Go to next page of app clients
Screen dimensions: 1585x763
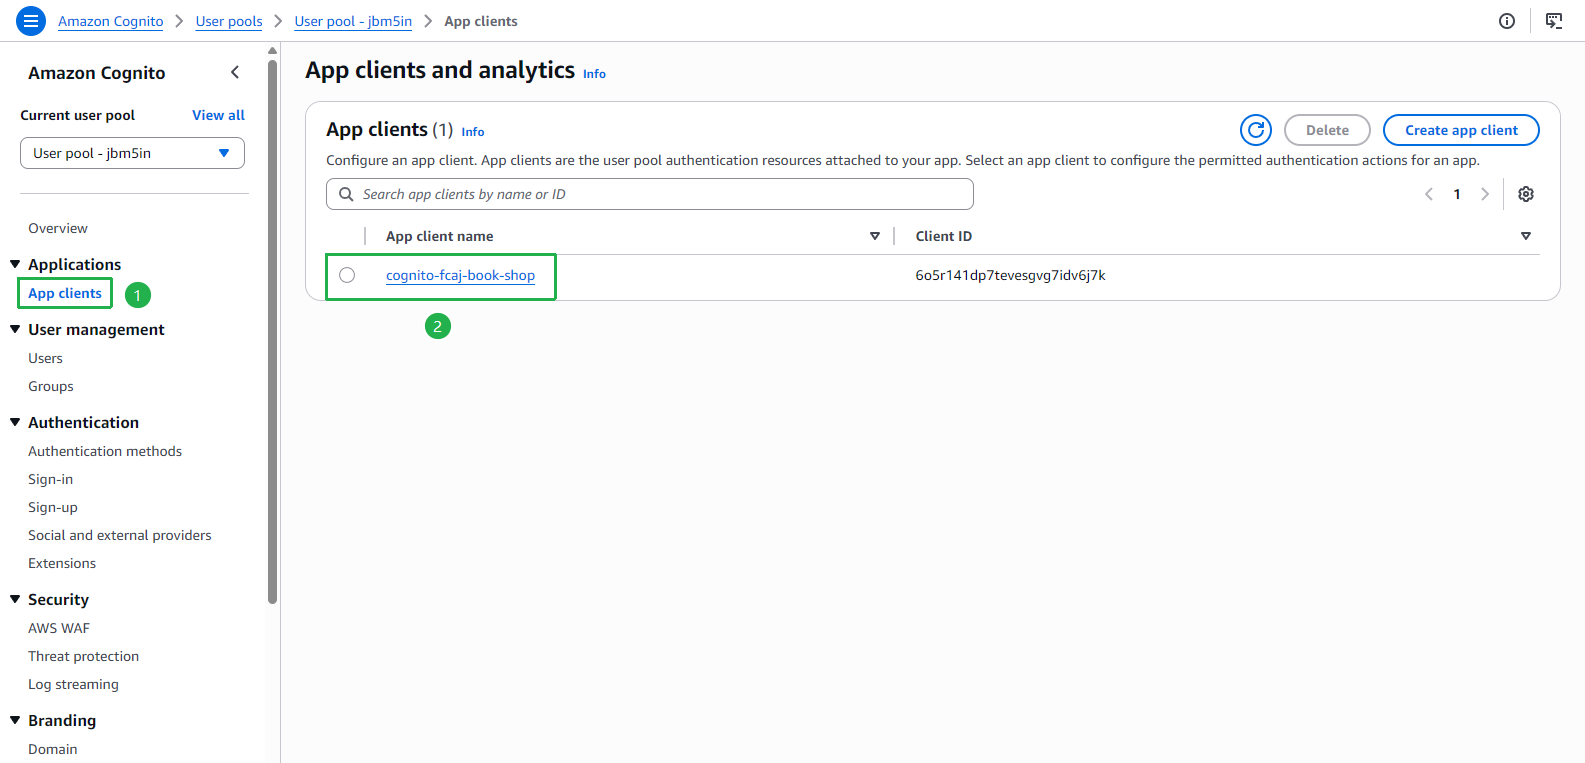pyautogui.click(x=1485, y=194)
